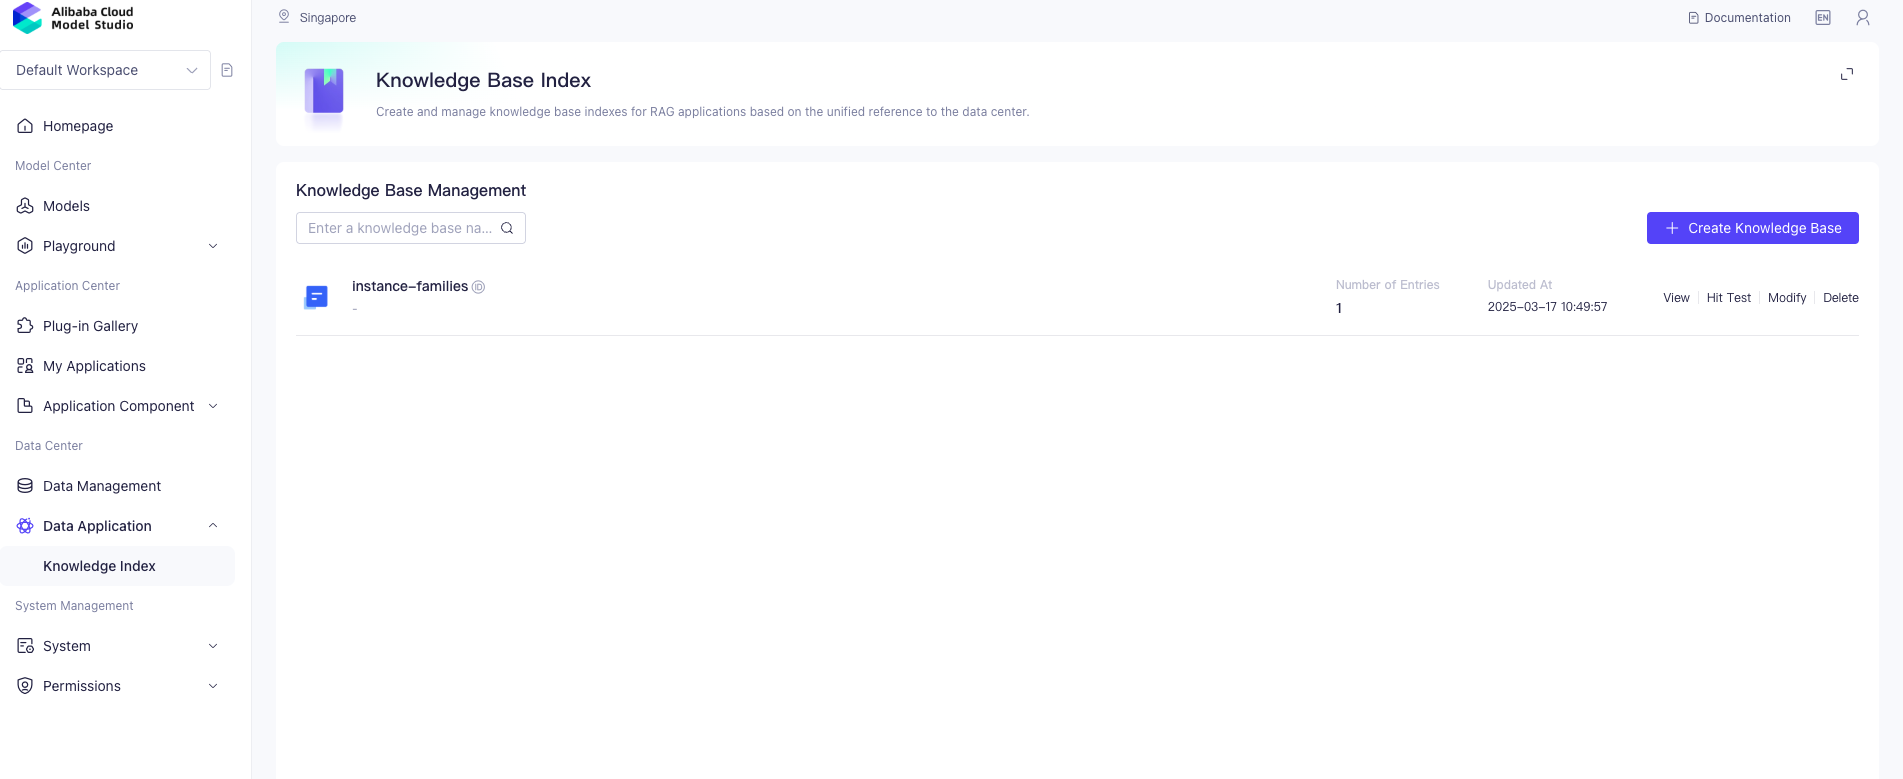Open the Default Workspace dropdown
The image size is (1903, 779).
click(x=106, y=70)
